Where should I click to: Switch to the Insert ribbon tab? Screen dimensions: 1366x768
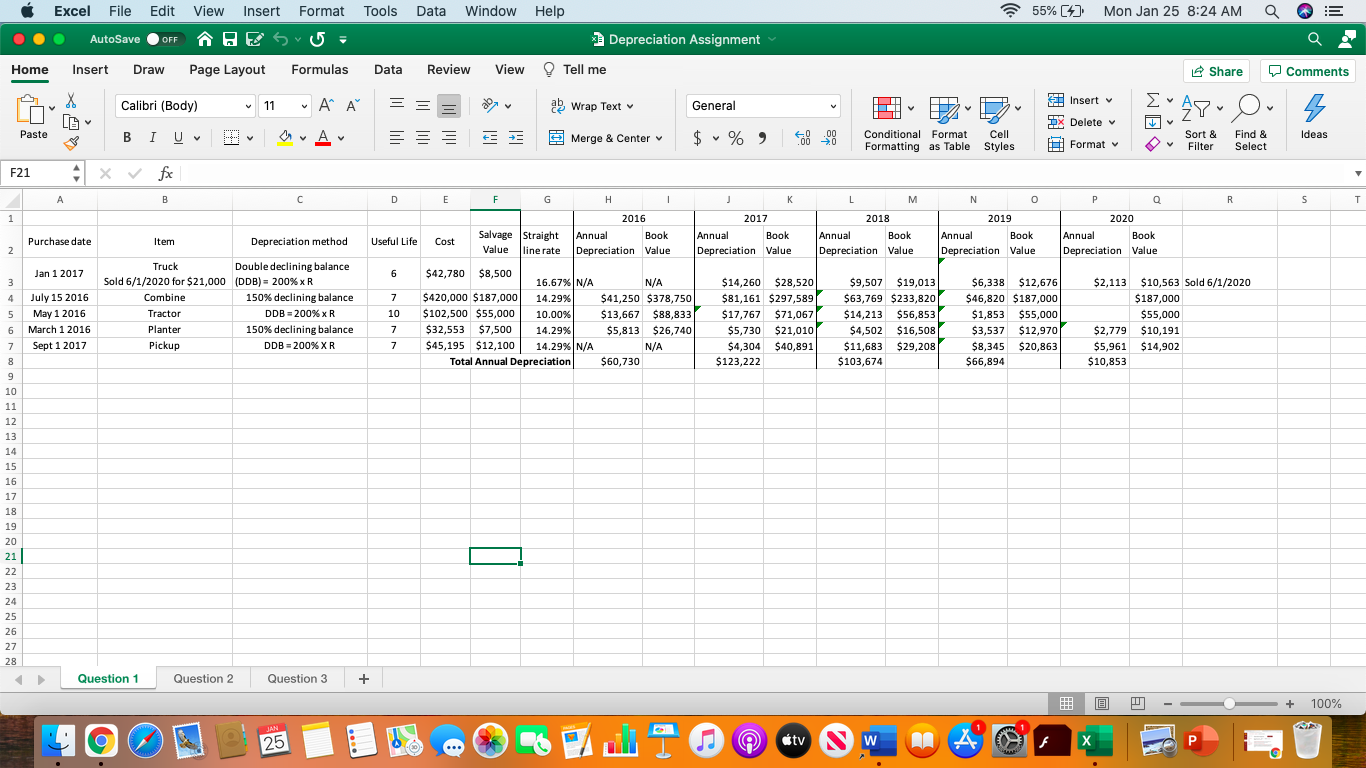90,69
